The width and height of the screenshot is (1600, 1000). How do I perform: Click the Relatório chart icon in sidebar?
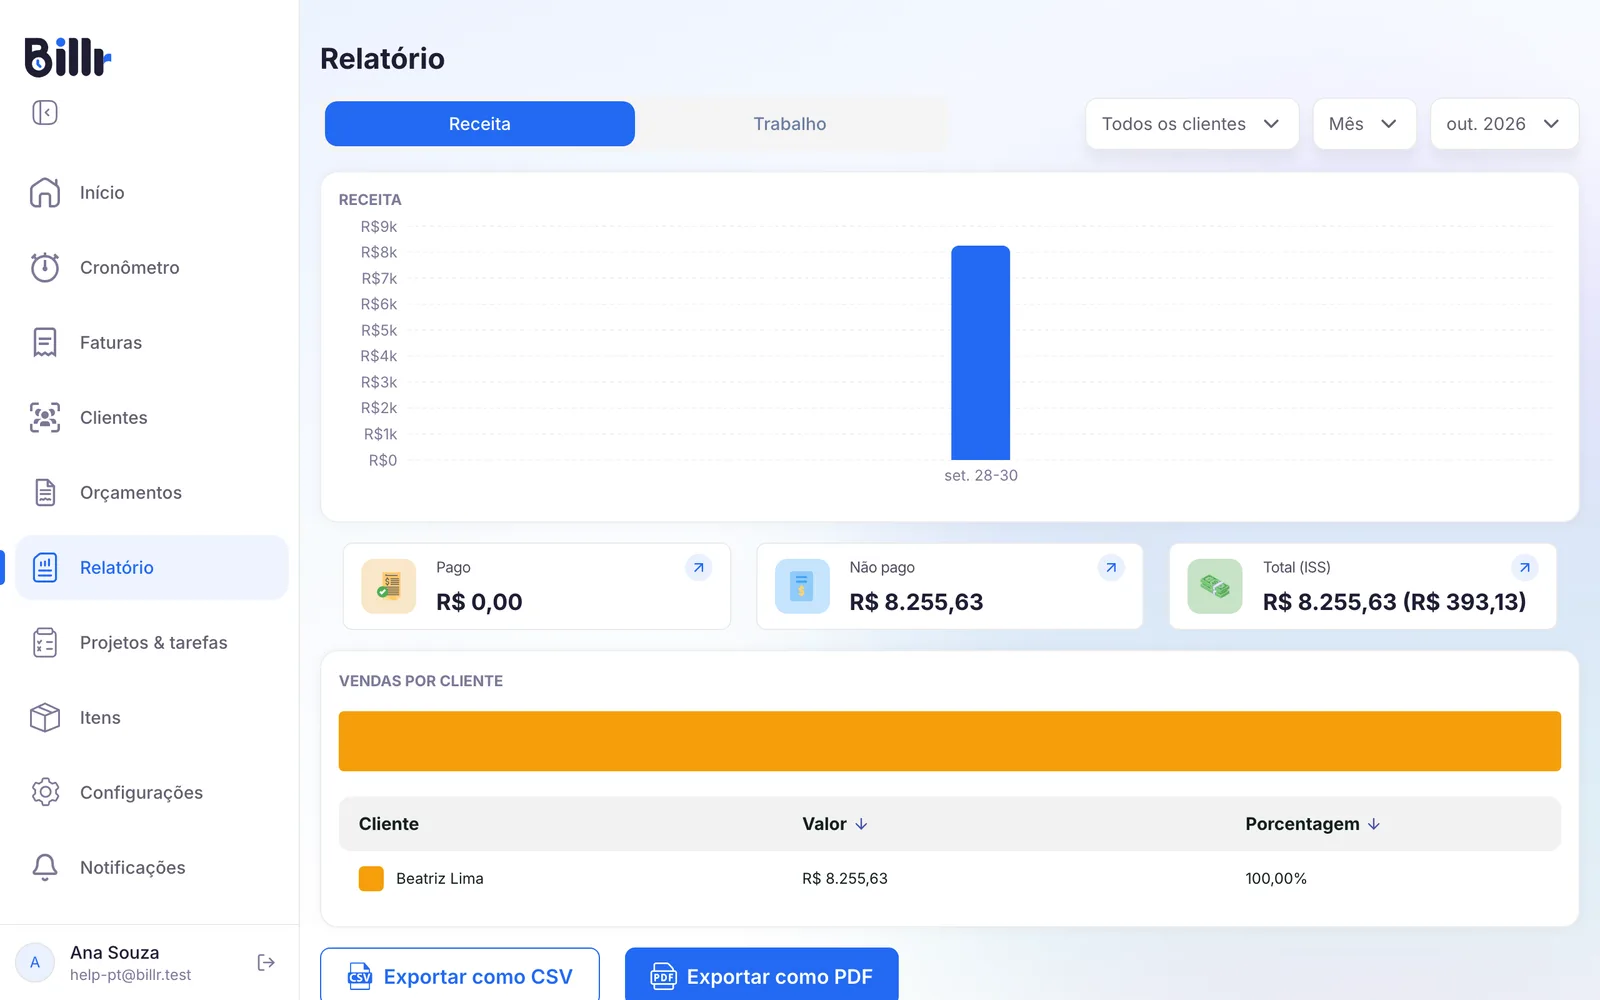coord(45,567)
